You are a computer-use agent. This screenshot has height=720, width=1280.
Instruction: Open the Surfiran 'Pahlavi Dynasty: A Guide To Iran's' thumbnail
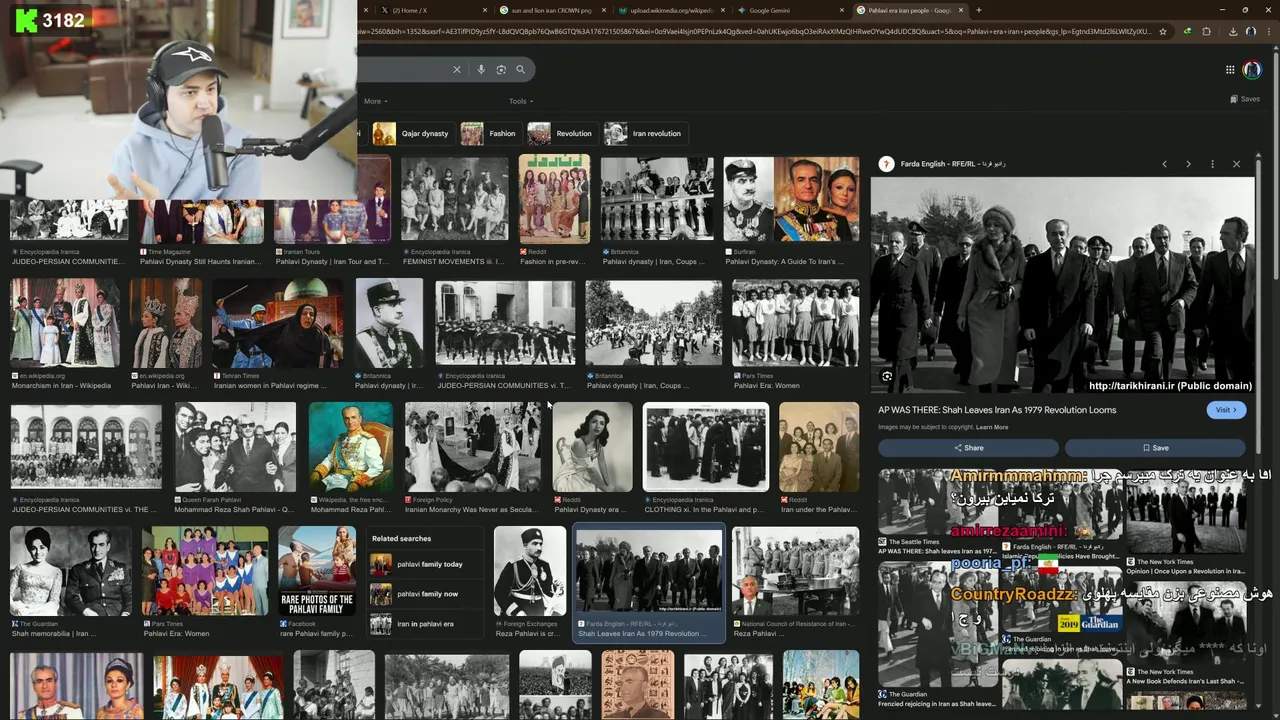tap(791, 199)
